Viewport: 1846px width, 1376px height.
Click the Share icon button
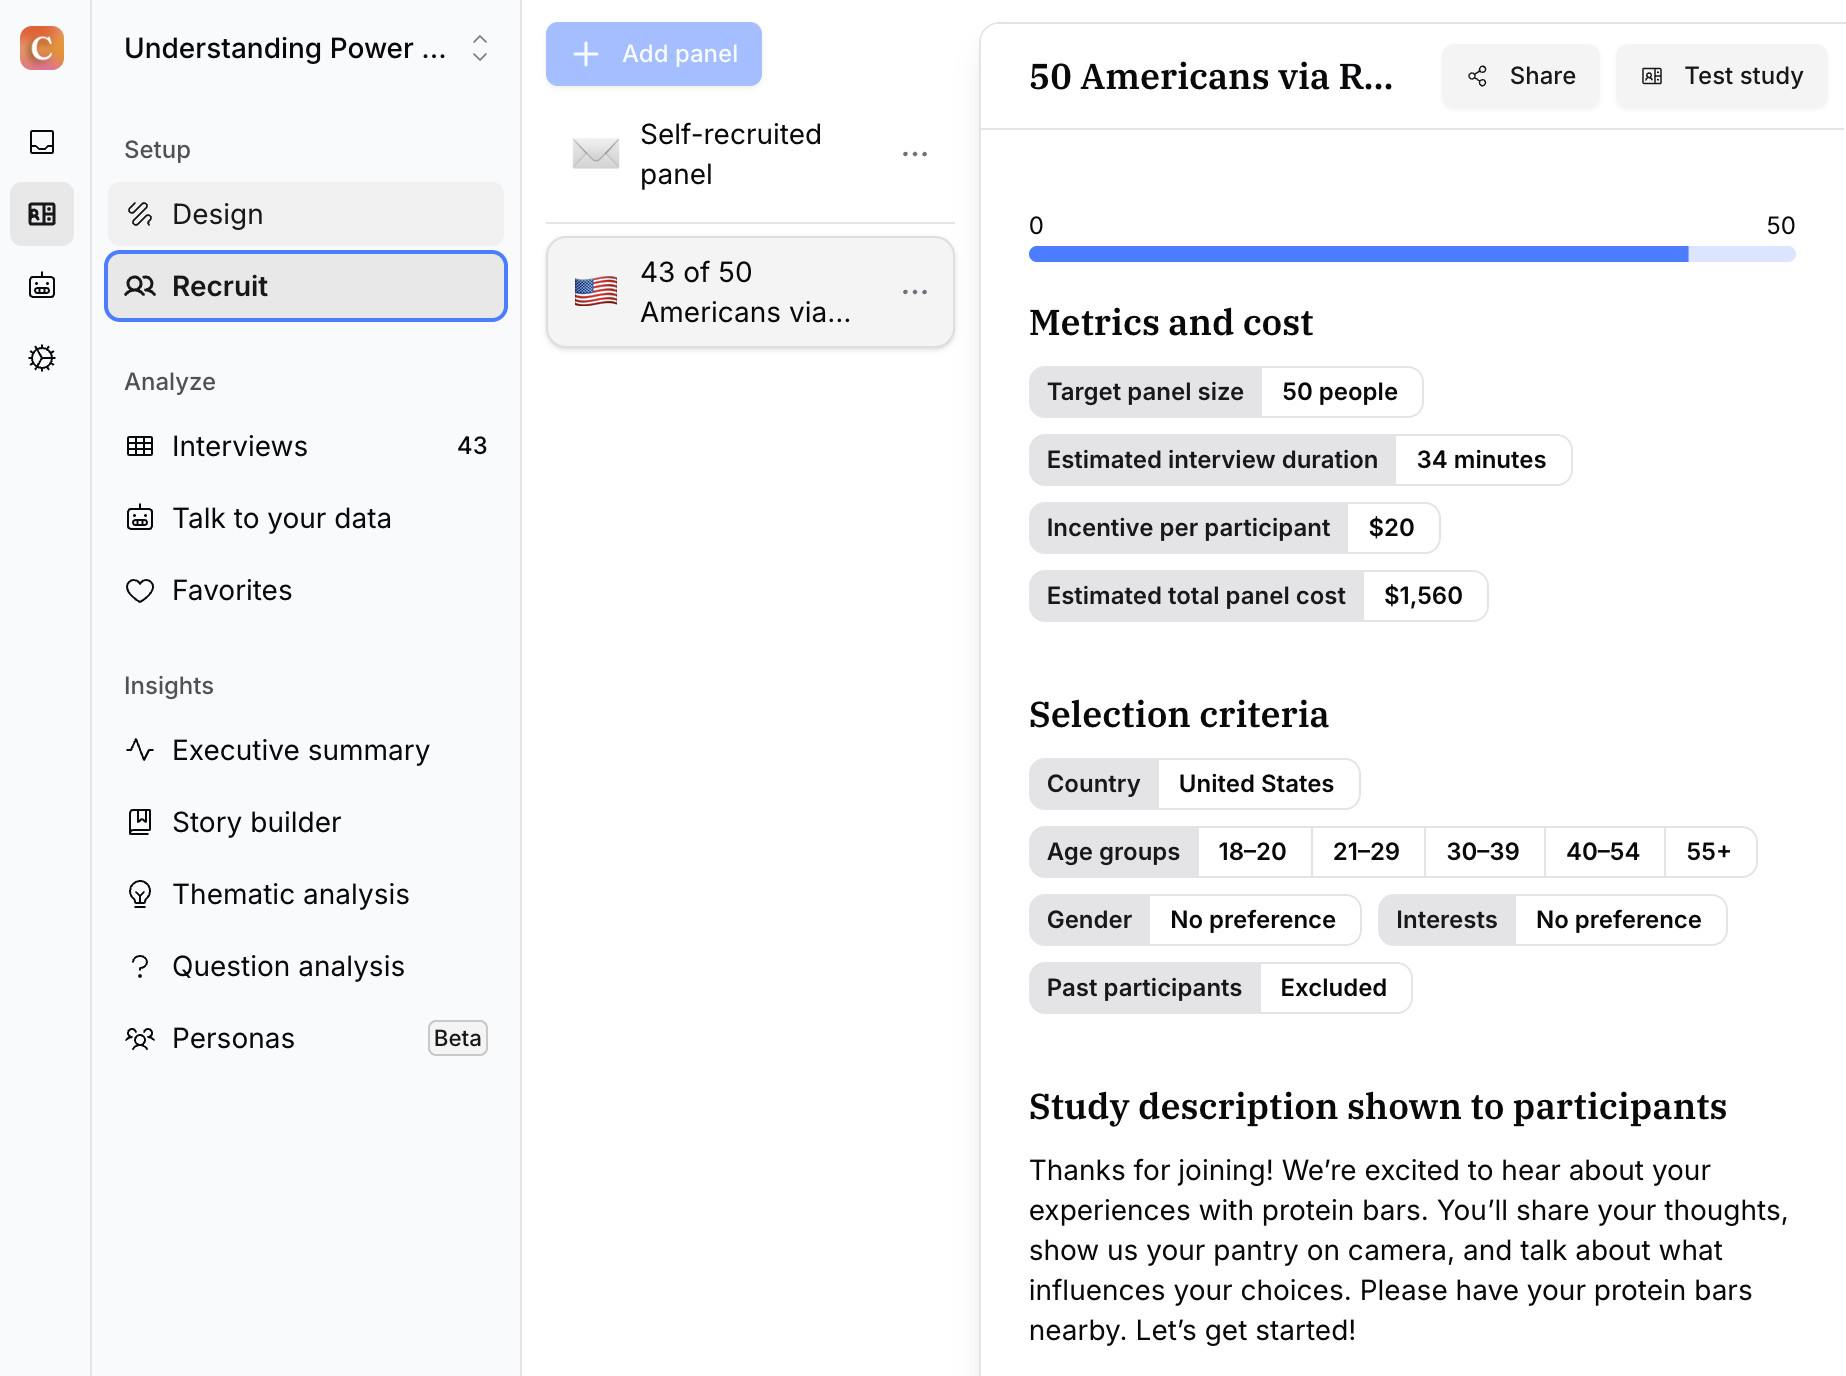pos(1520,76)
